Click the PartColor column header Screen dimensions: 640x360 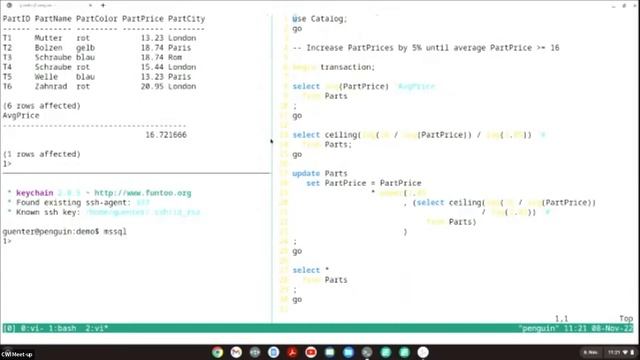97,19
